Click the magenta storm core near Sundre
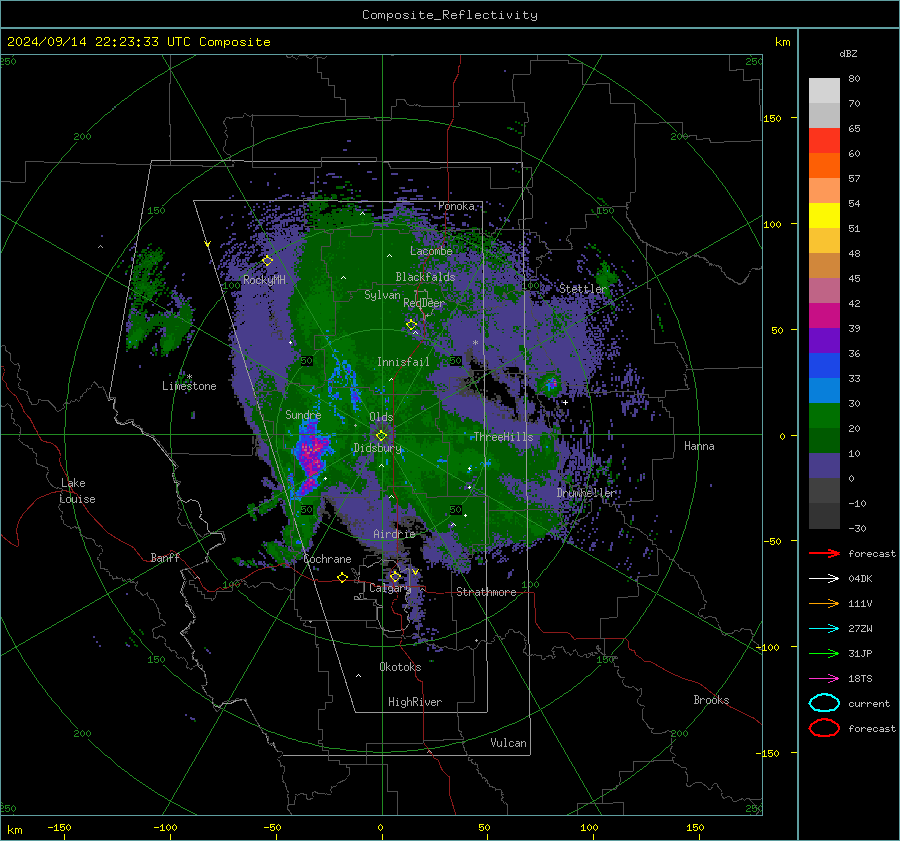900x841 pixels. (x=311, y=453)
